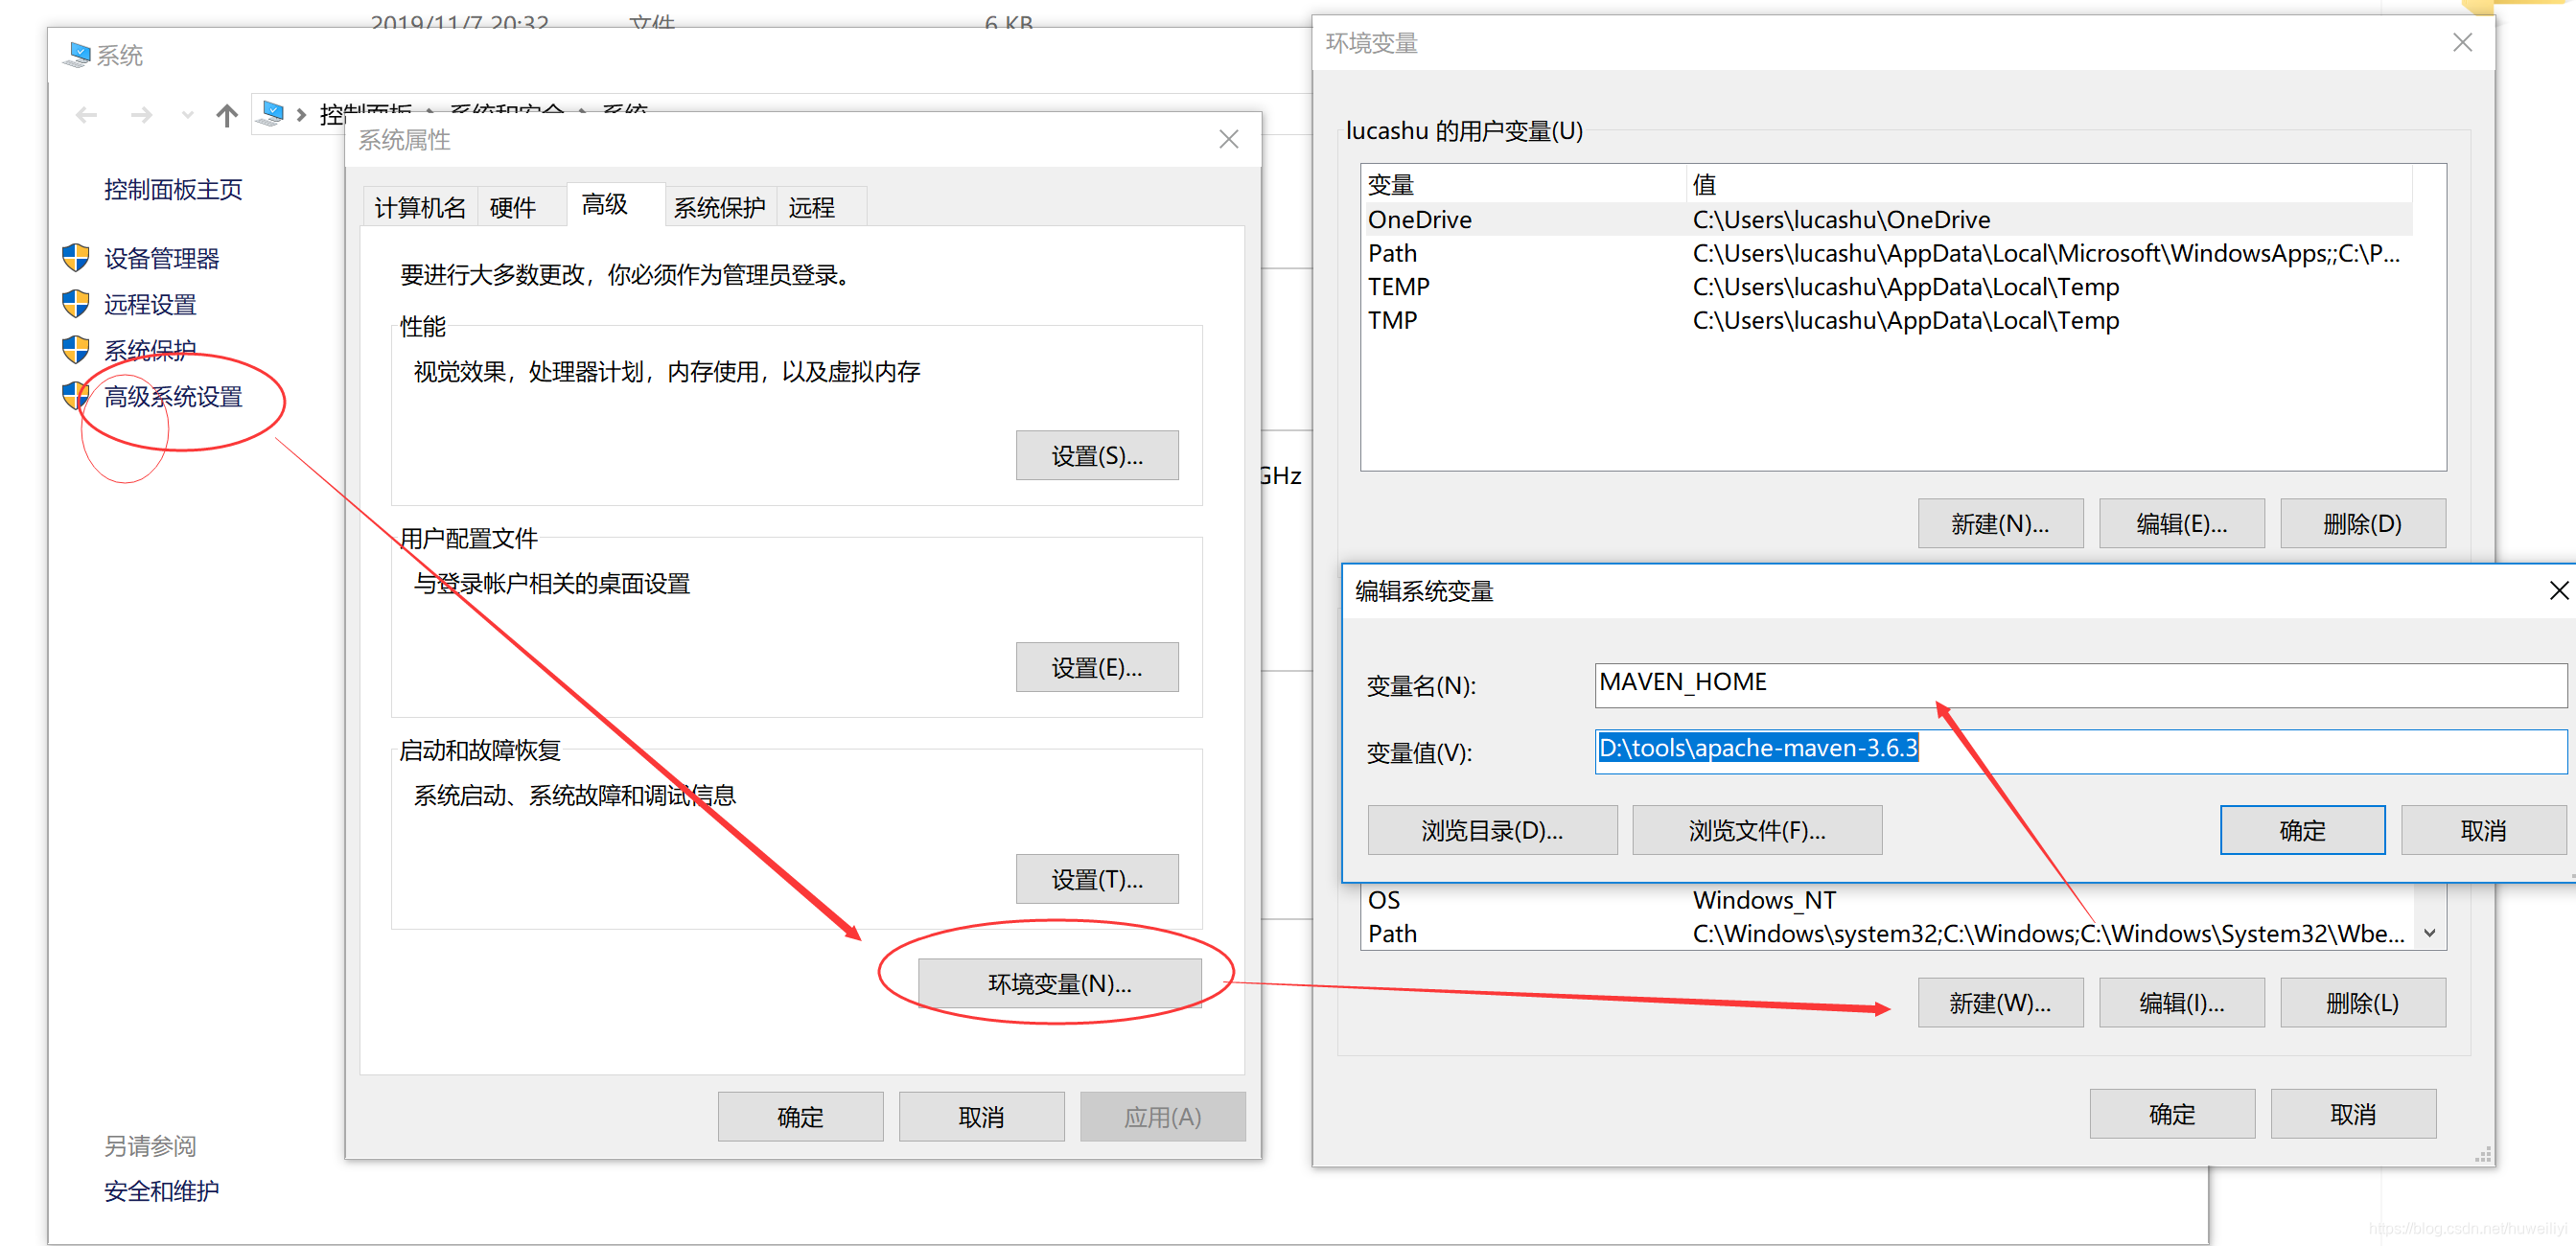Click shield icon beside 远程设置
Screen dimensions: 2576x1246
tap(76, 304)
